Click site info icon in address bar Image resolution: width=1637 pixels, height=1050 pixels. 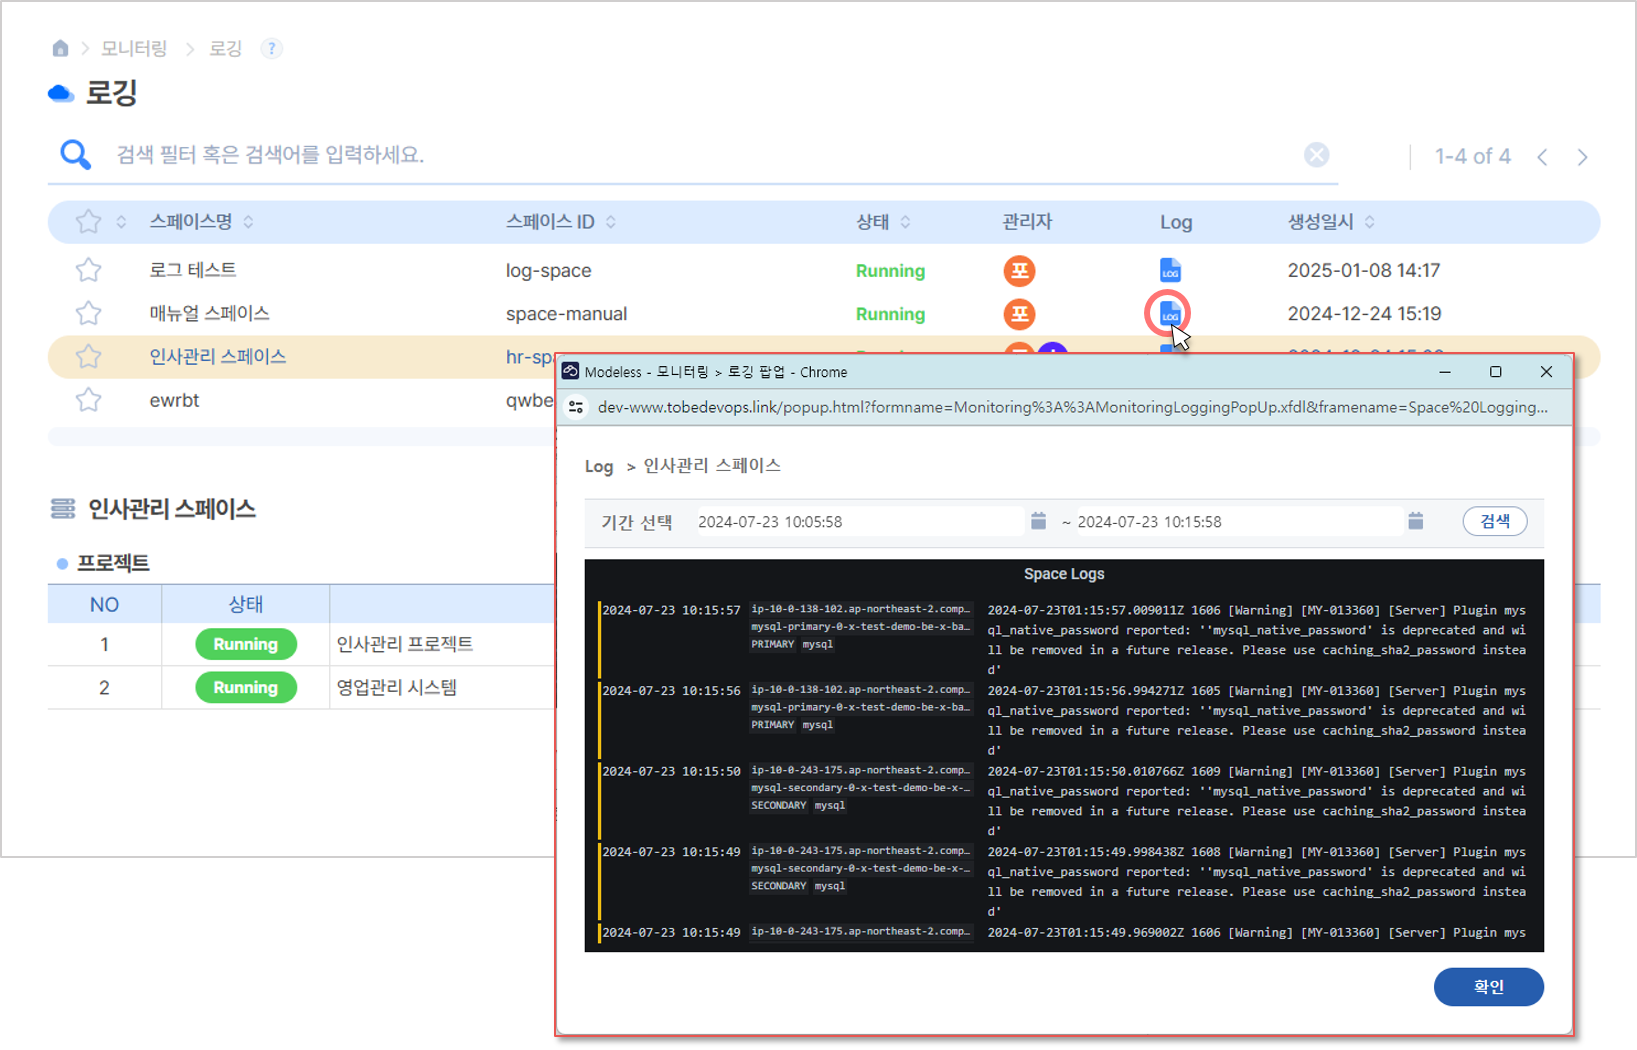pyautogui.click(x=576, y=407)
